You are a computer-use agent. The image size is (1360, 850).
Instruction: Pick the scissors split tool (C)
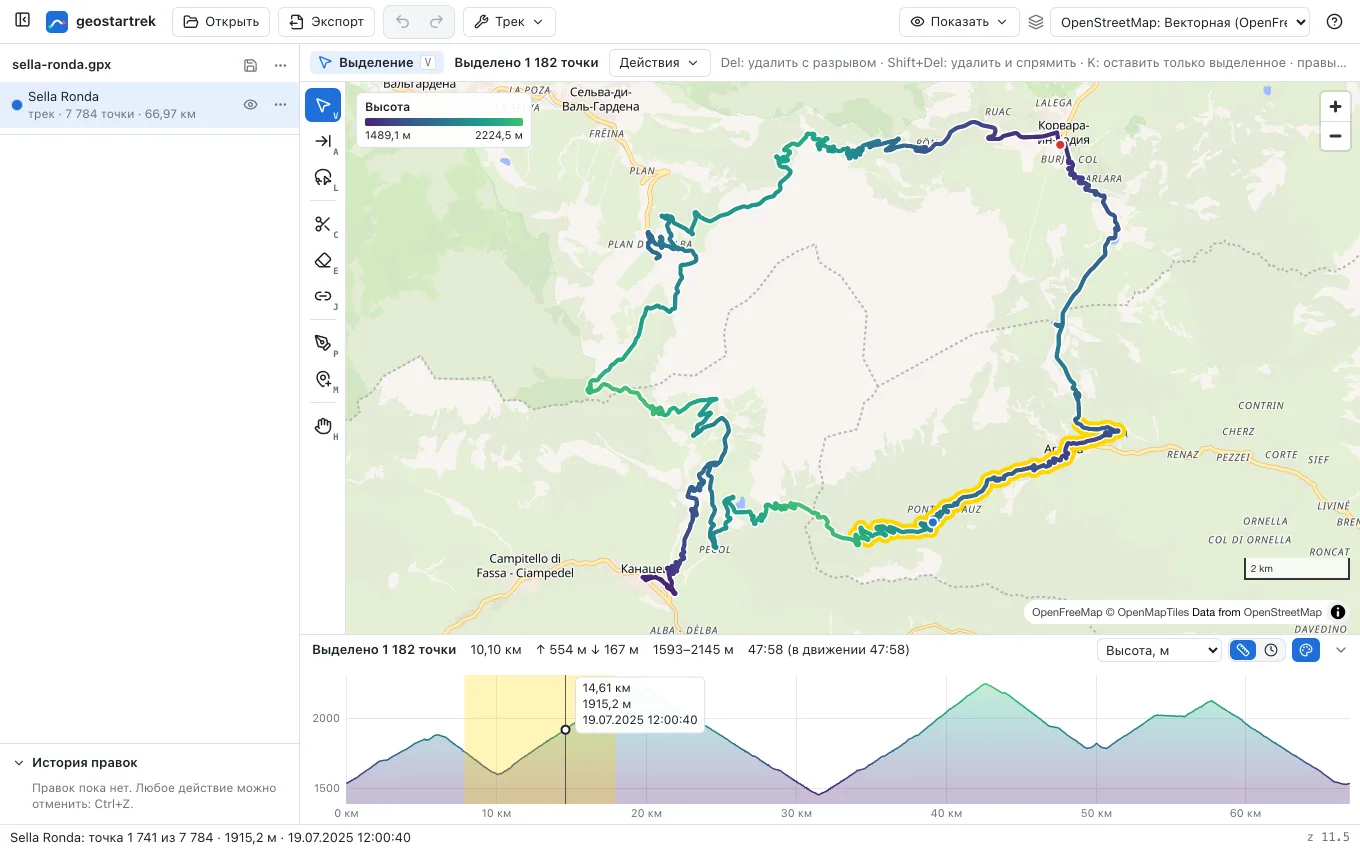[x=323, y=224]
